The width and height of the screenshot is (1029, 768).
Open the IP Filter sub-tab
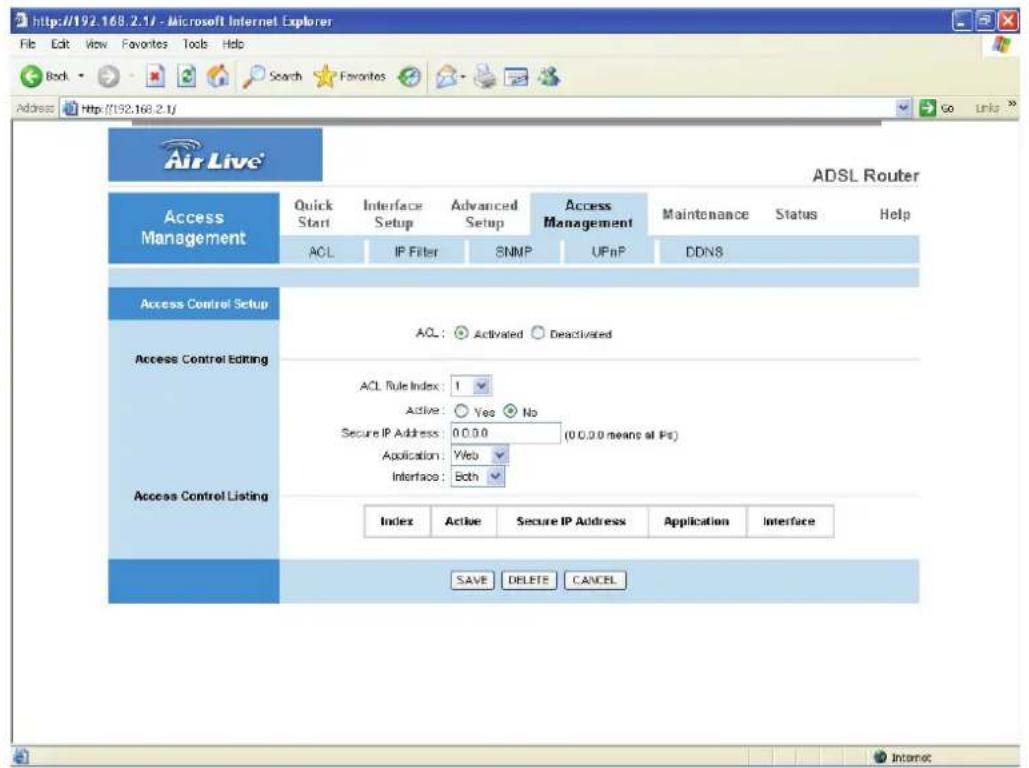point(416,251)
